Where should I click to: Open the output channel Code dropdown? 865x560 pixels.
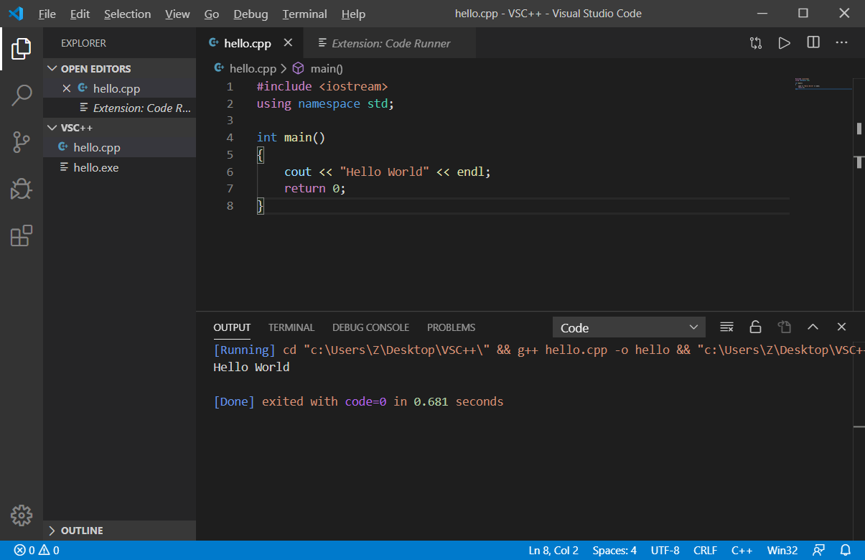point(629,328)
